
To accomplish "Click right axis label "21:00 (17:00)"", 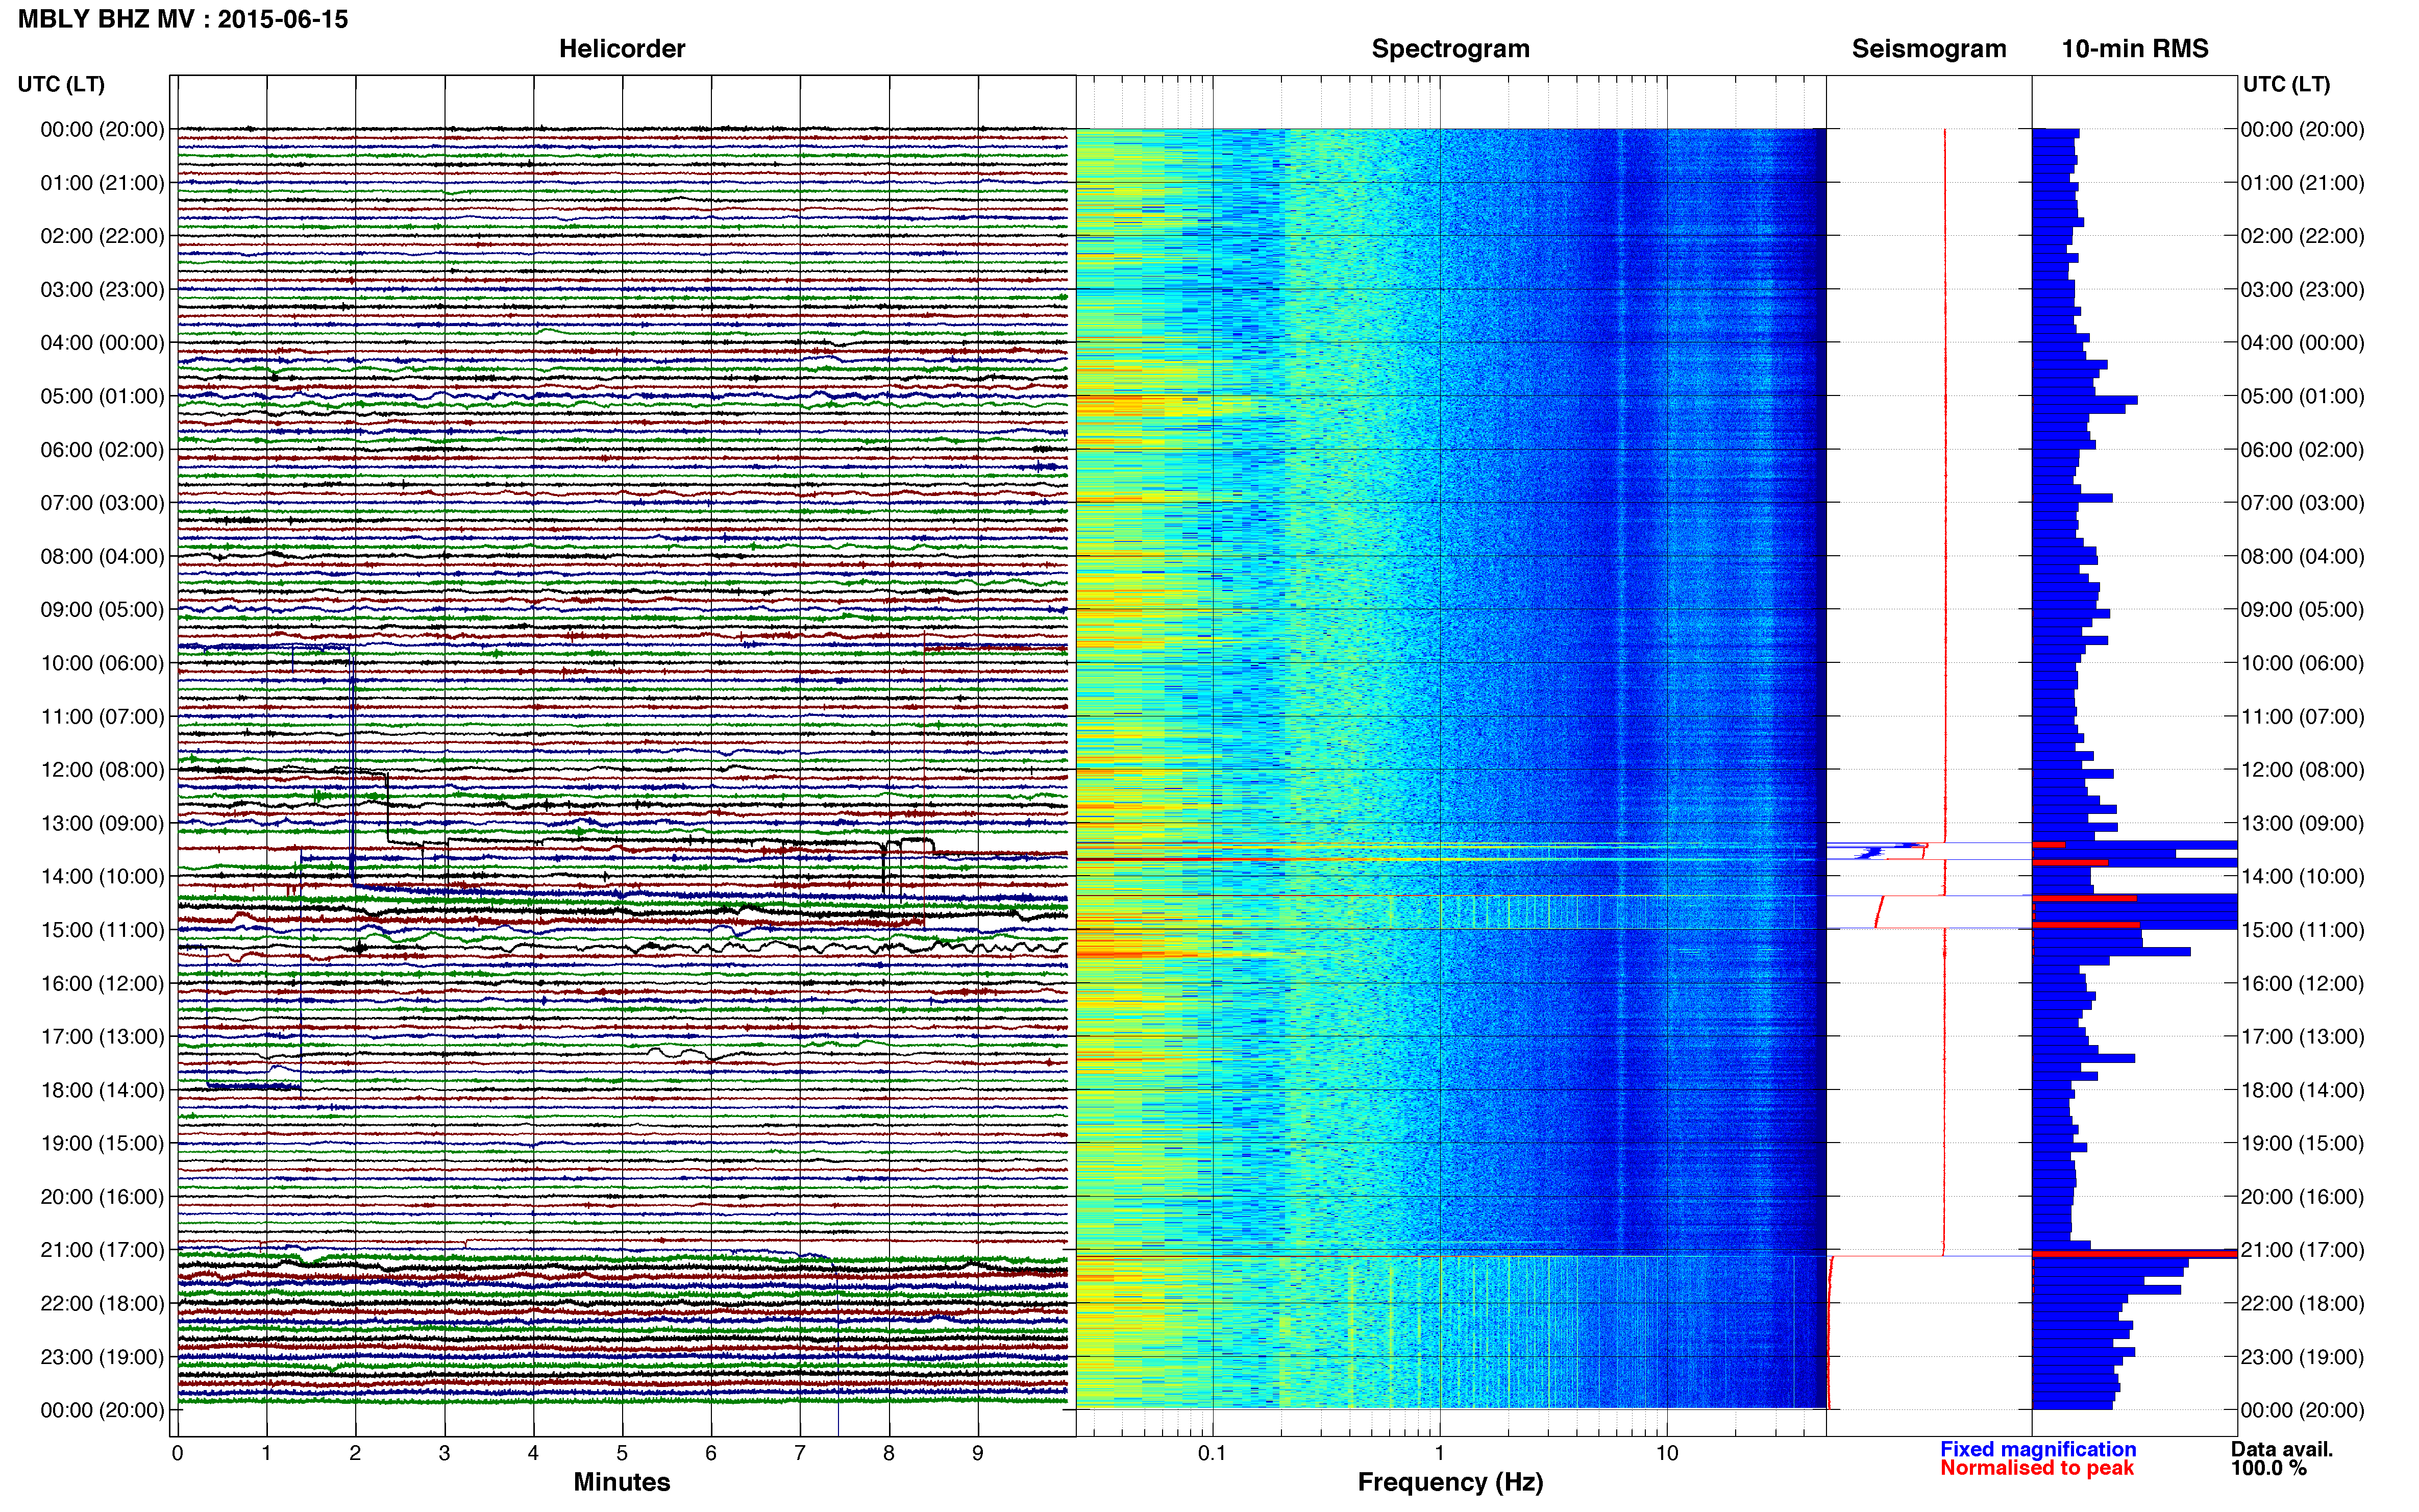I will tap(2302, 1250).
